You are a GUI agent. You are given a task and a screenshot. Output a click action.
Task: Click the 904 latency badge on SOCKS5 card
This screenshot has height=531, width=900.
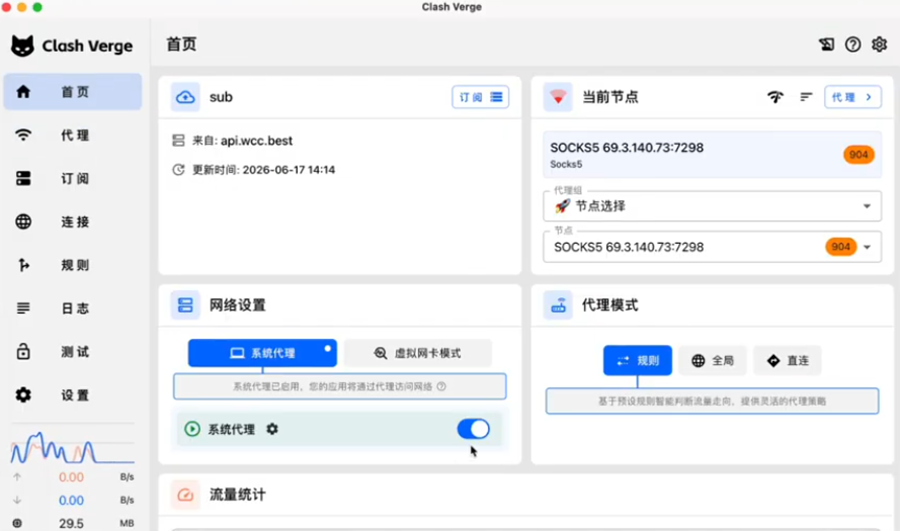(x=859, y=154)
